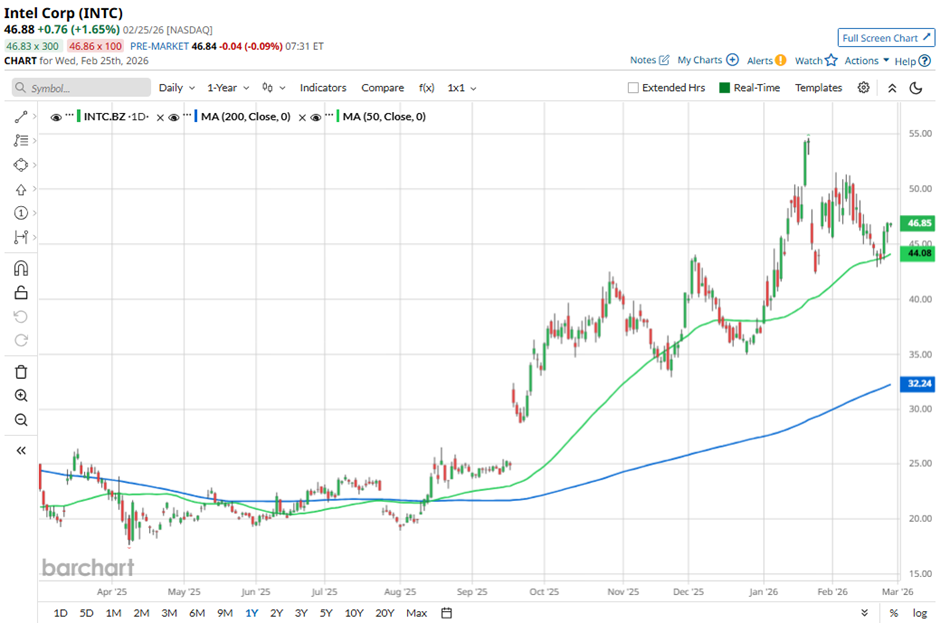940x623 pixels.
Task: Click the Full Screen Chart button
Action: 885,38
